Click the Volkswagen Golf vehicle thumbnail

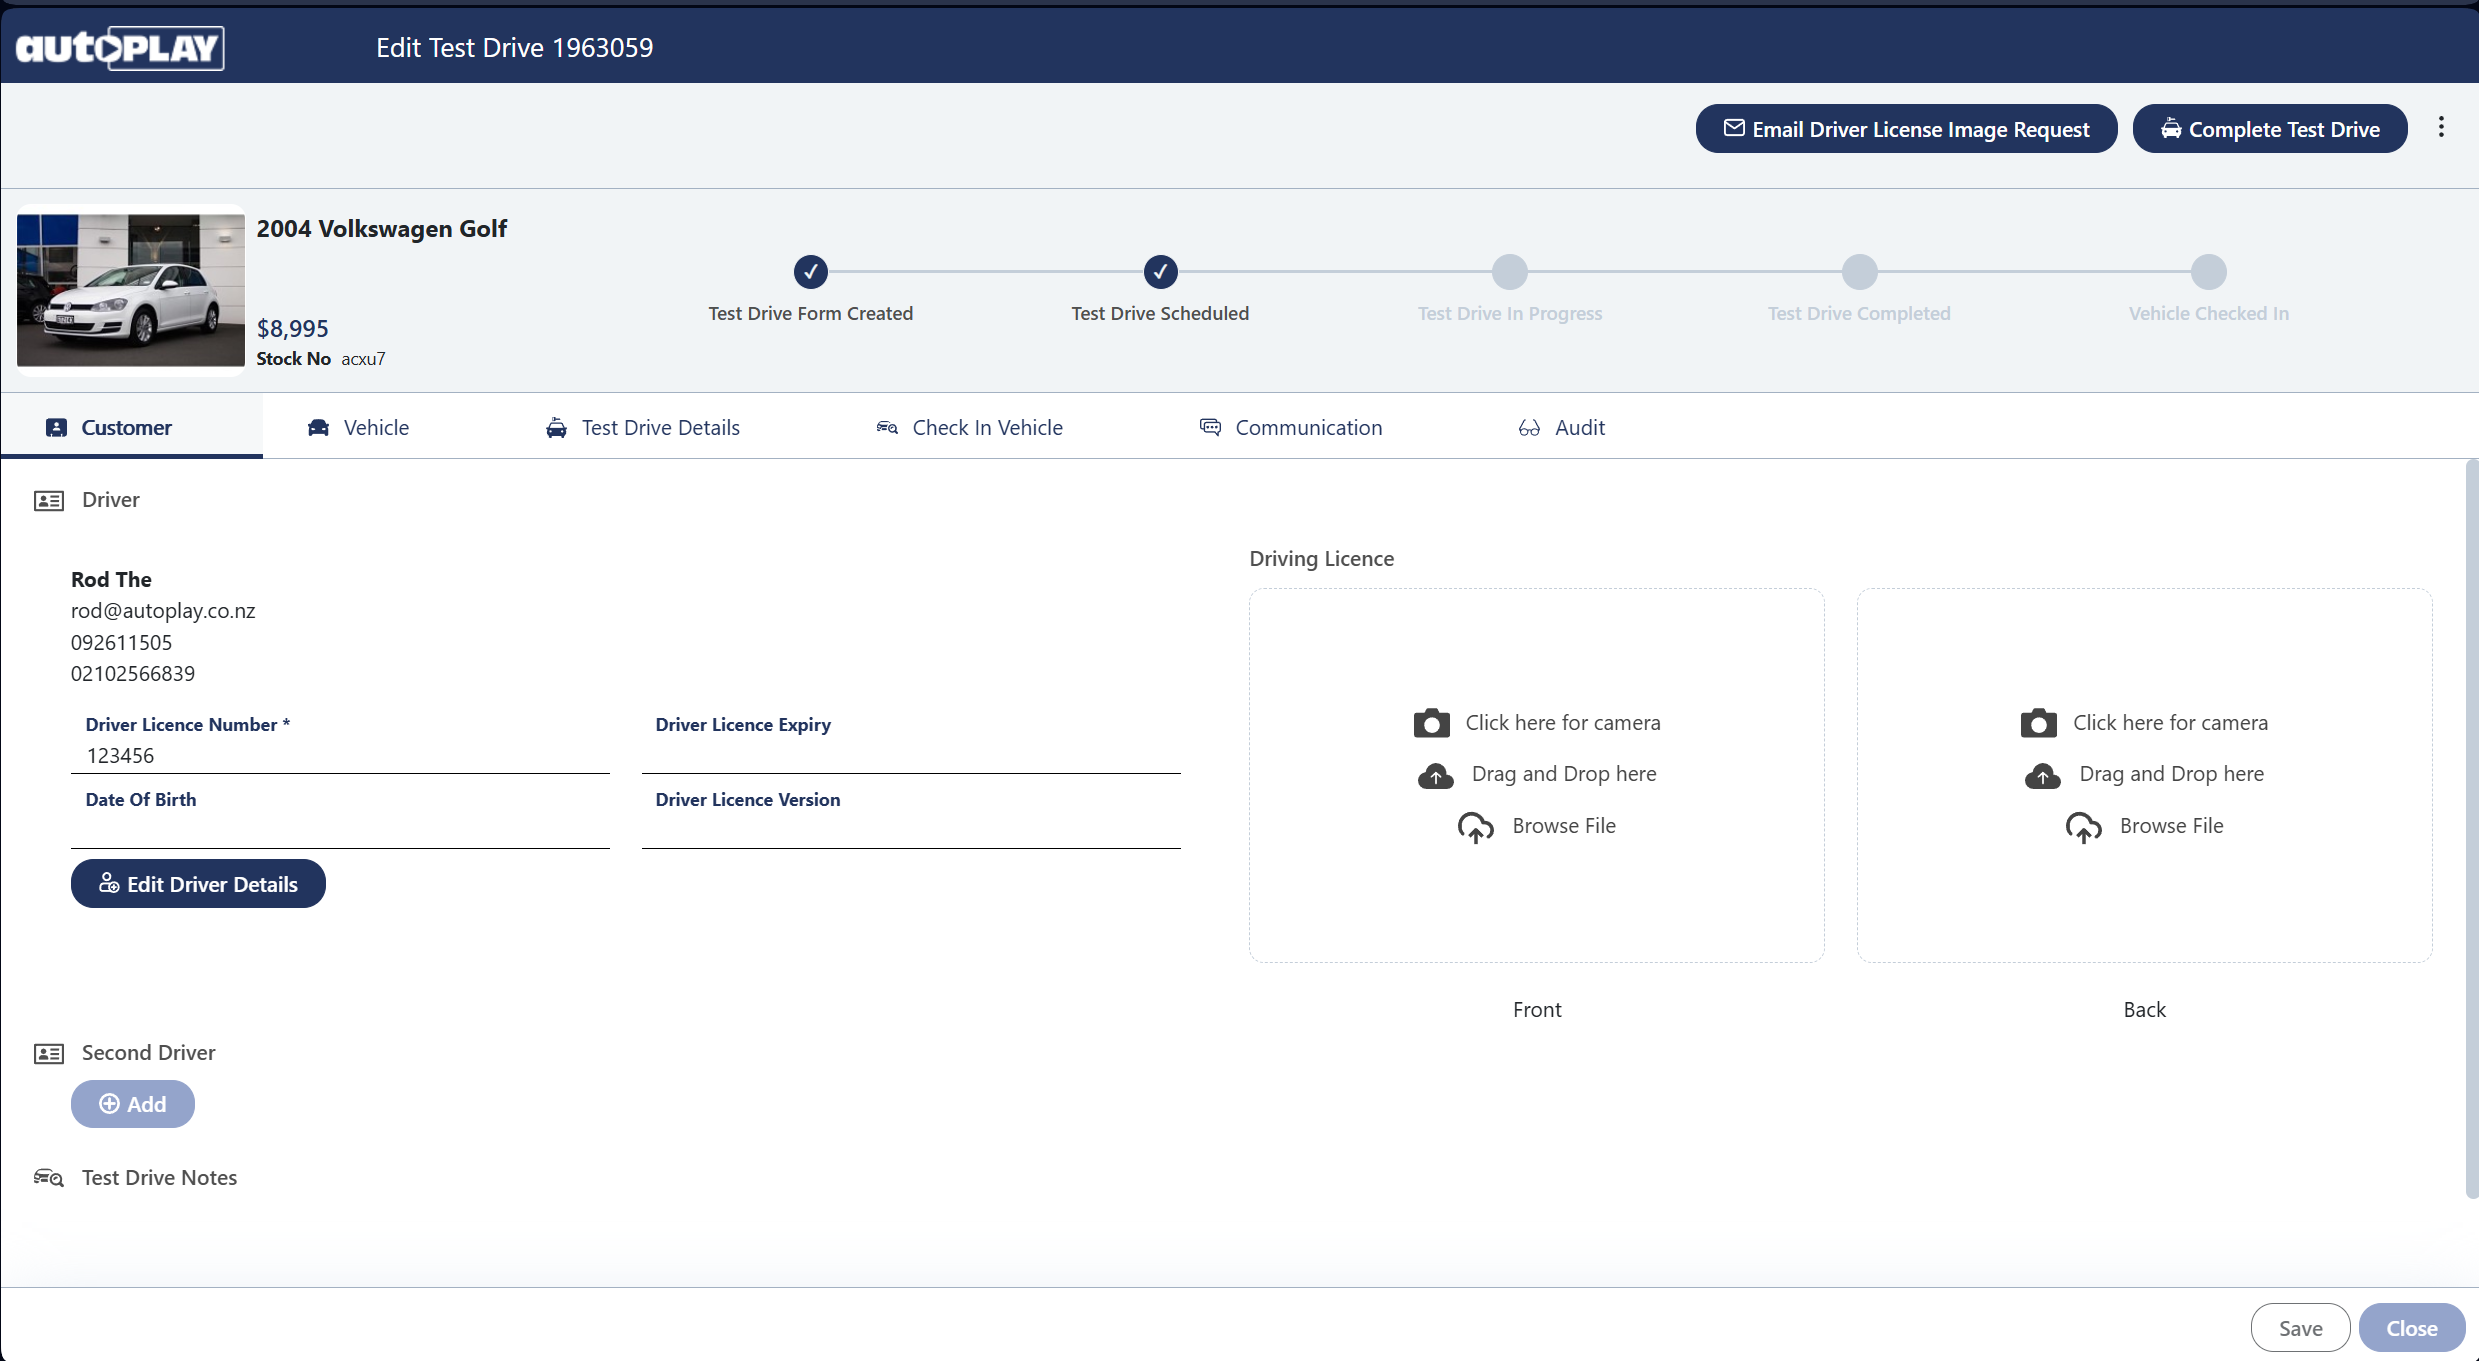click(x=130, y=290)
